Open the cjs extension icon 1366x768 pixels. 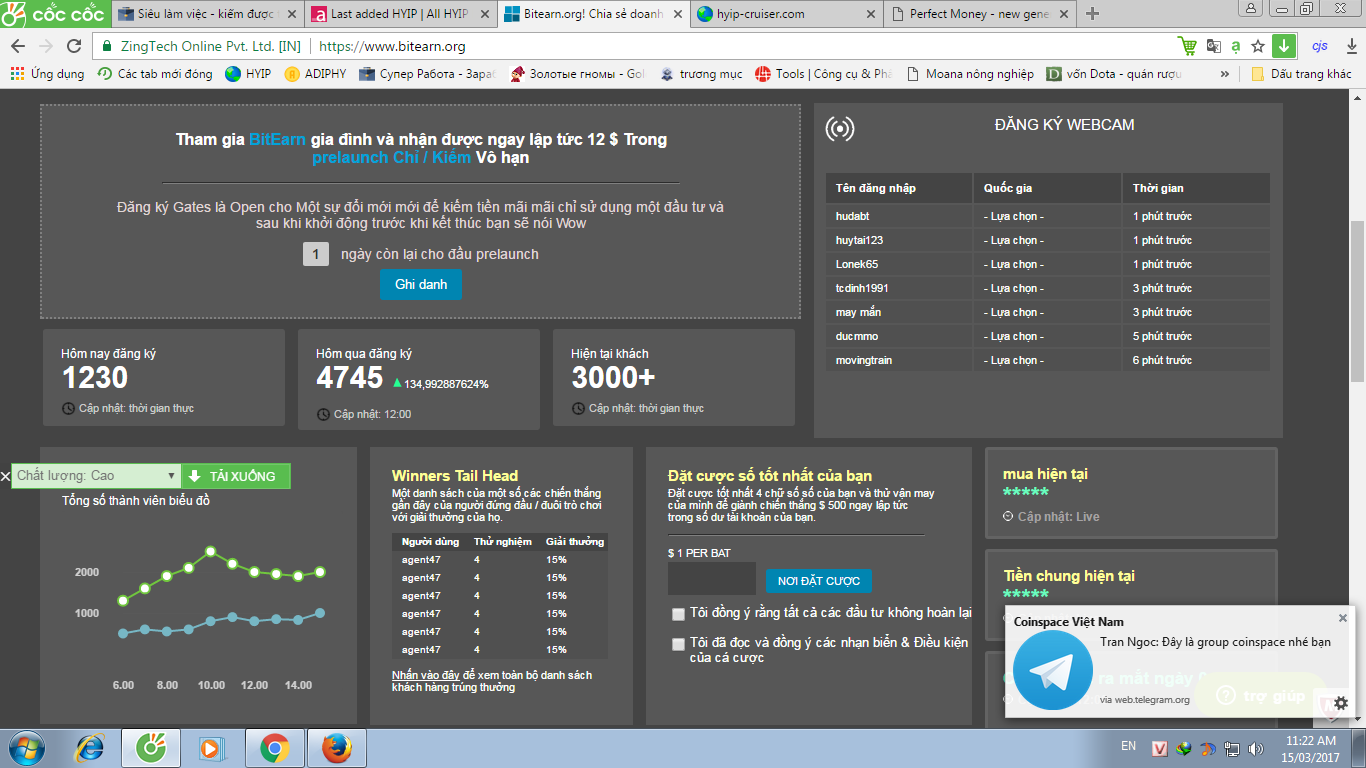(1319, 46)
